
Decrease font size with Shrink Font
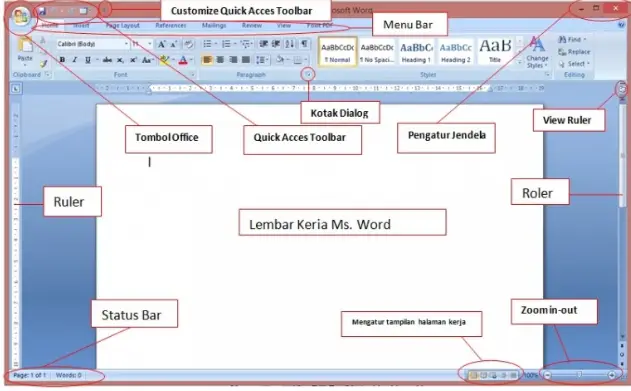(x=174, y=44)
